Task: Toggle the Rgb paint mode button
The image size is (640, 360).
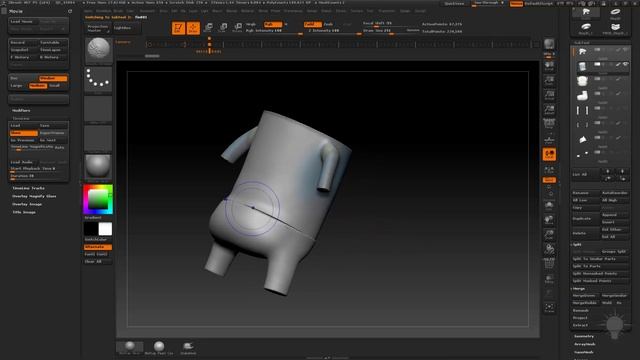Action: click(x=273, y=24)
